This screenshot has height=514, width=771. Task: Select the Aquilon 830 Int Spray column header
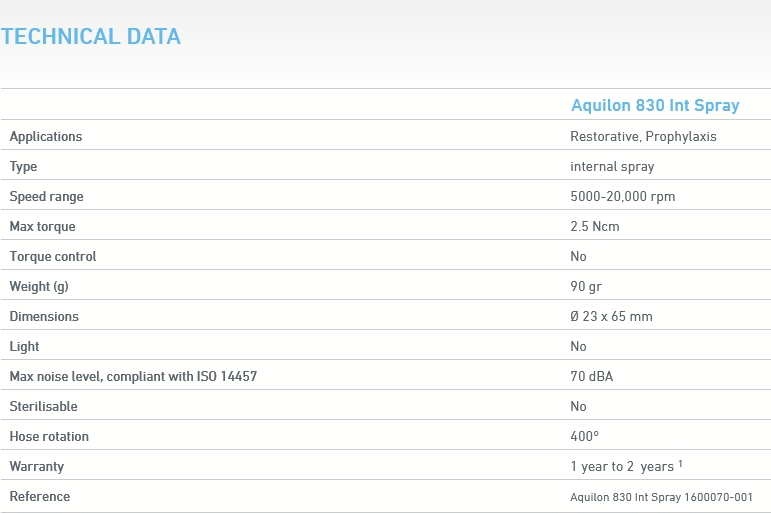coord(655,105)
